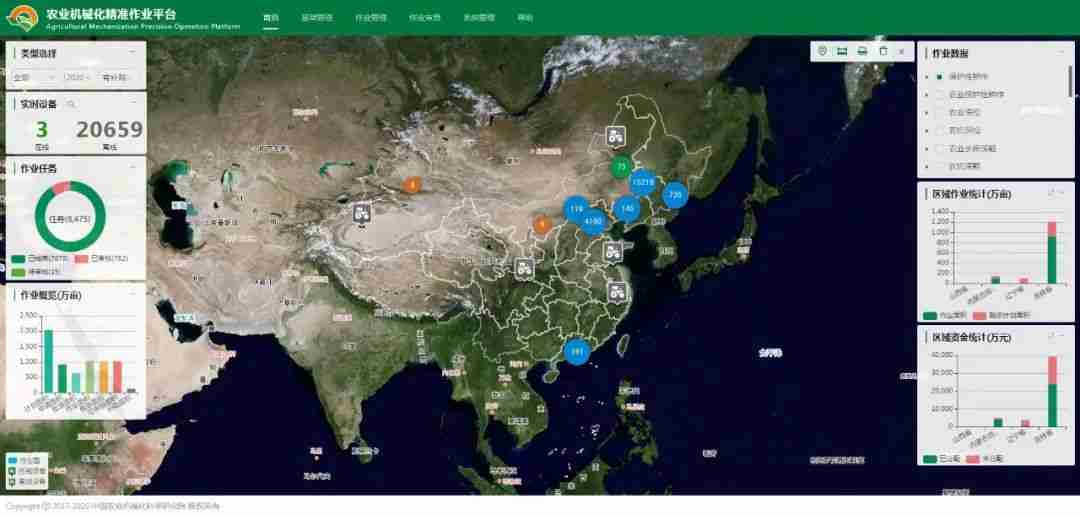Click the blue 15218 cluster marker
Screen dimensions: 1080x515
click(642, 182)
